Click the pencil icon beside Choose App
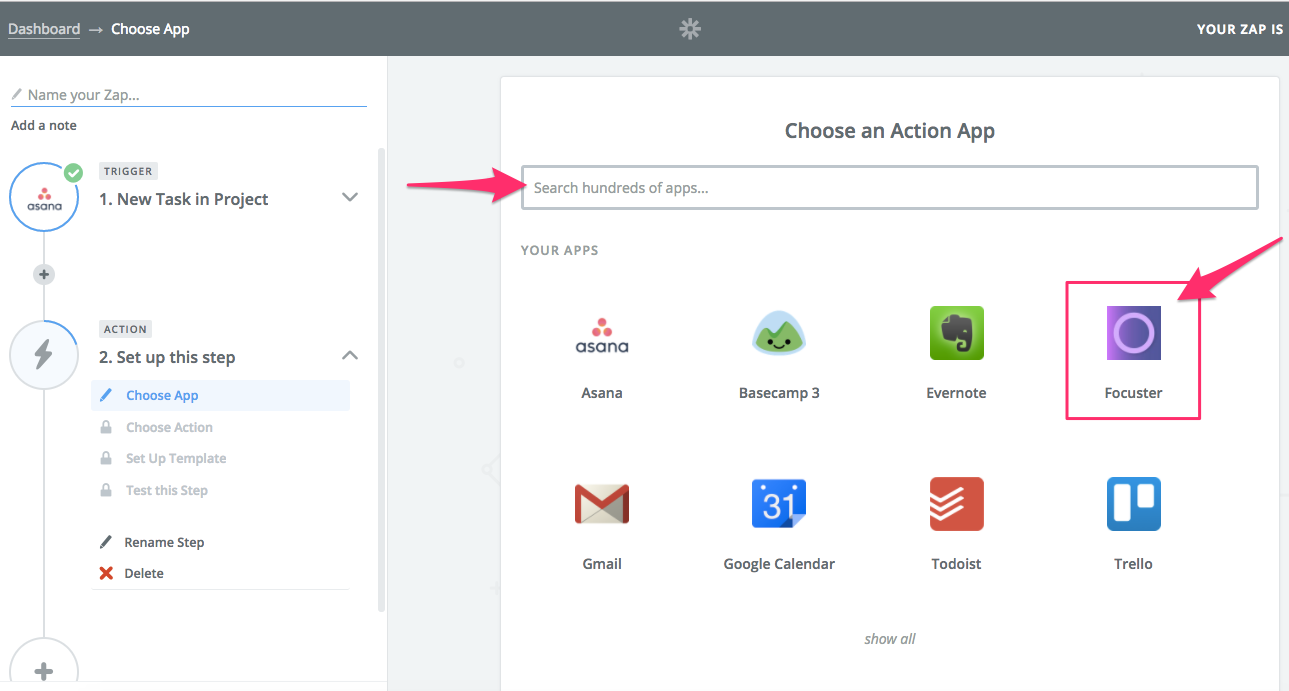The width and height of the screenshot is (1289, 691). coord(106,395)
